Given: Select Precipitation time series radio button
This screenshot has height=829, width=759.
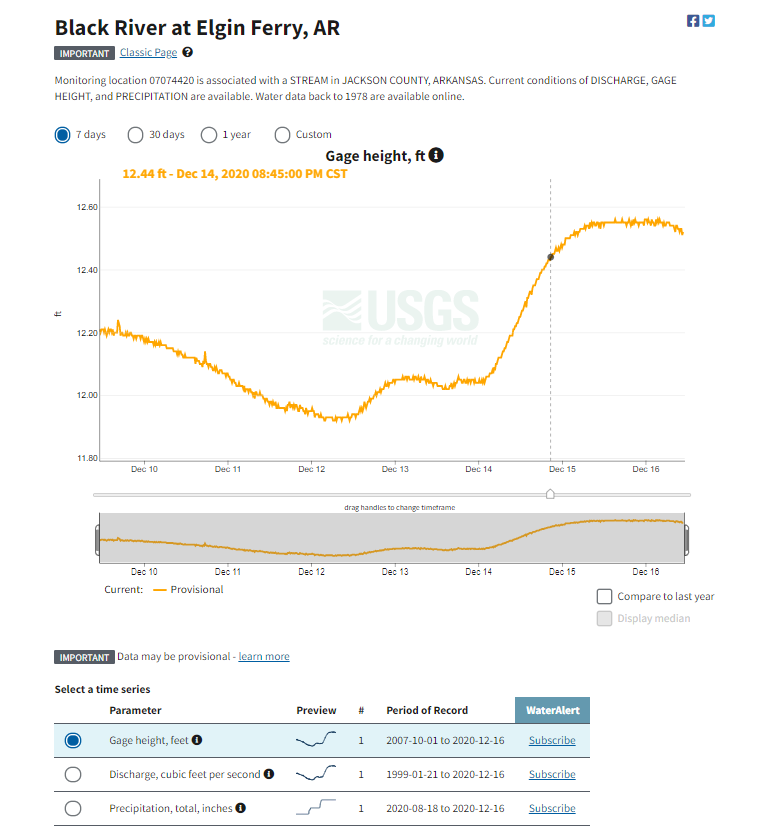Looking at the screenshot, I should click(x=73, y=808).
